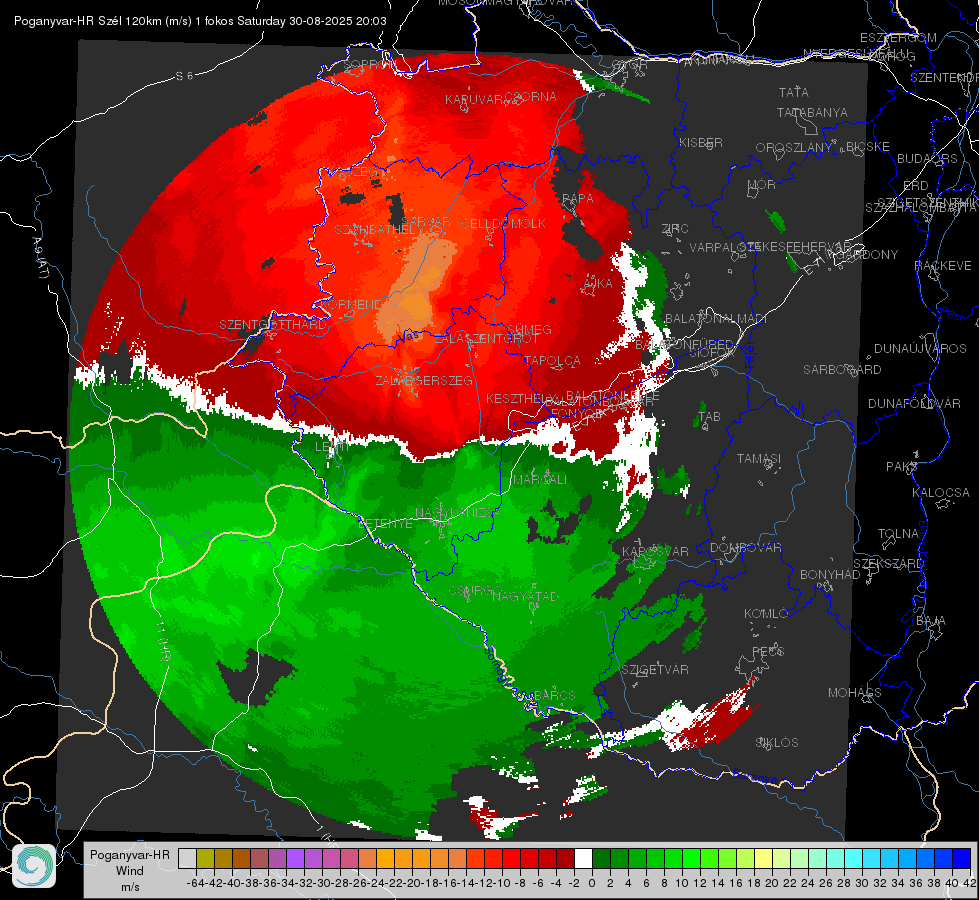This screenshot has width=979, height=900.
Task: Click the TOLNA city label
Action: [898, 534]
